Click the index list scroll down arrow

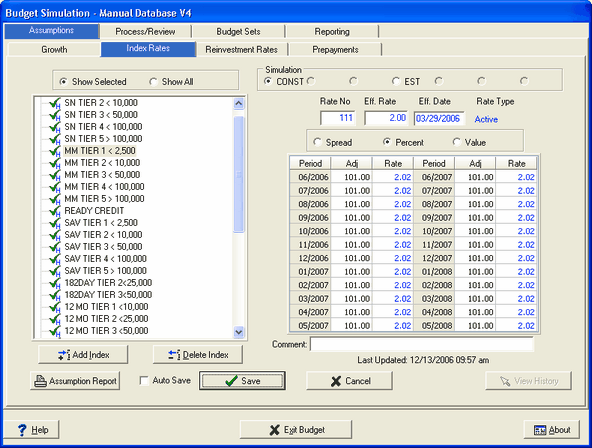(239, 332)
